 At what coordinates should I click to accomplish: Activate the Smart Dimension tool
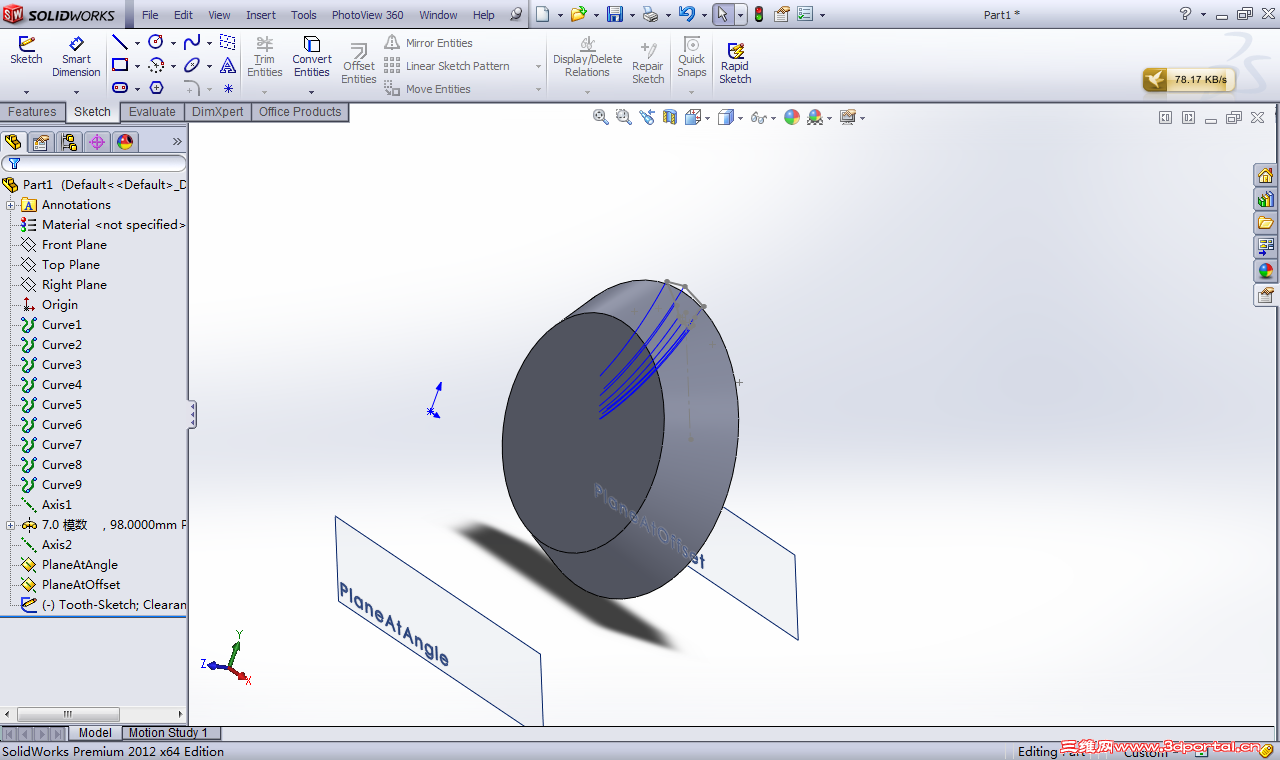point(76,57)
